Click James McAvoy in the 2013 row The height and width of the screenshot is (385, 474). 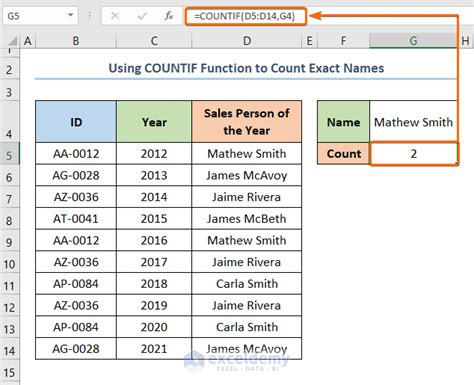tap(247, 175)
